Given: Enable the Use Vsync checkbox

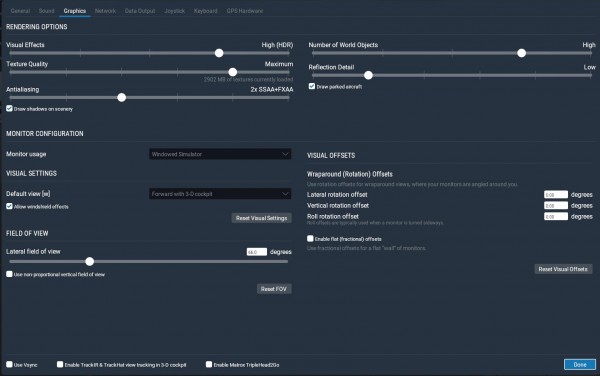Looking at the screenshot, I should 9,365.
